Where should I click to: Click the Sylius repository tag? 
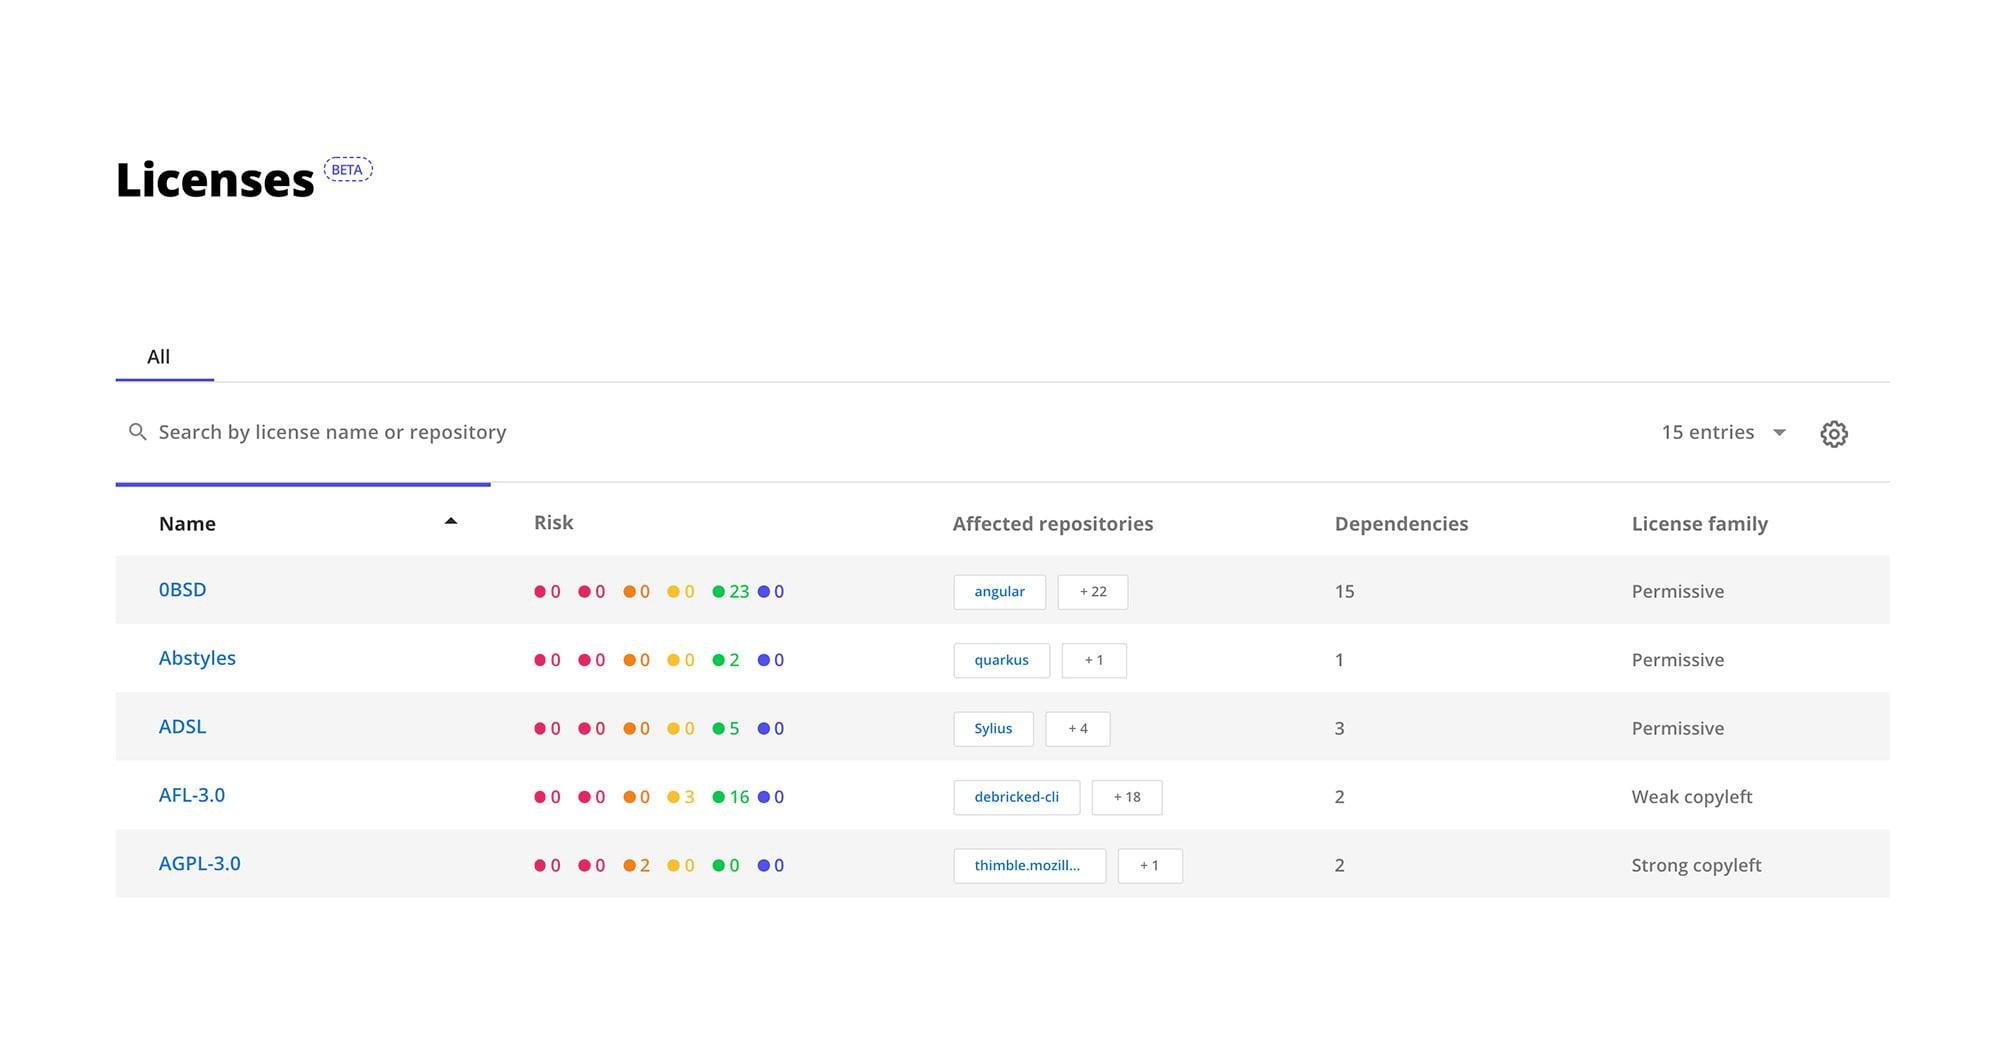click(x=993, y=729)
